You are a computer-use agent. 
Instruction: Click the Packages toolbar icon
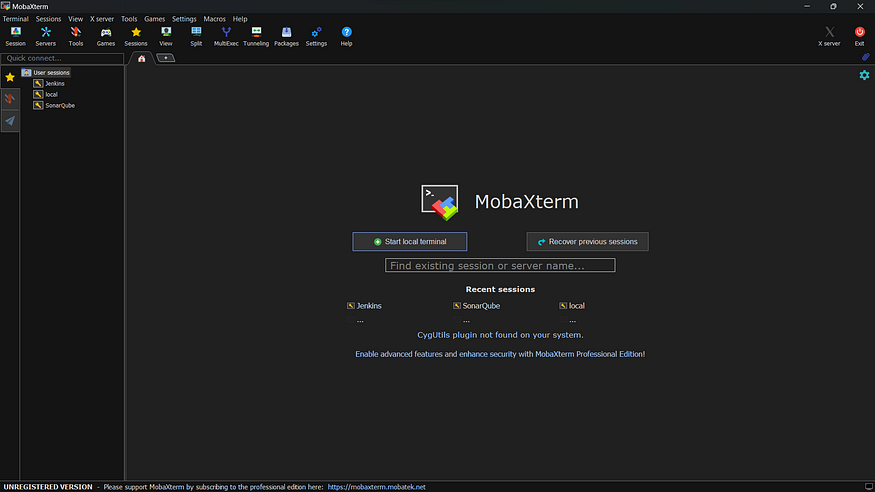pos(286,36)
